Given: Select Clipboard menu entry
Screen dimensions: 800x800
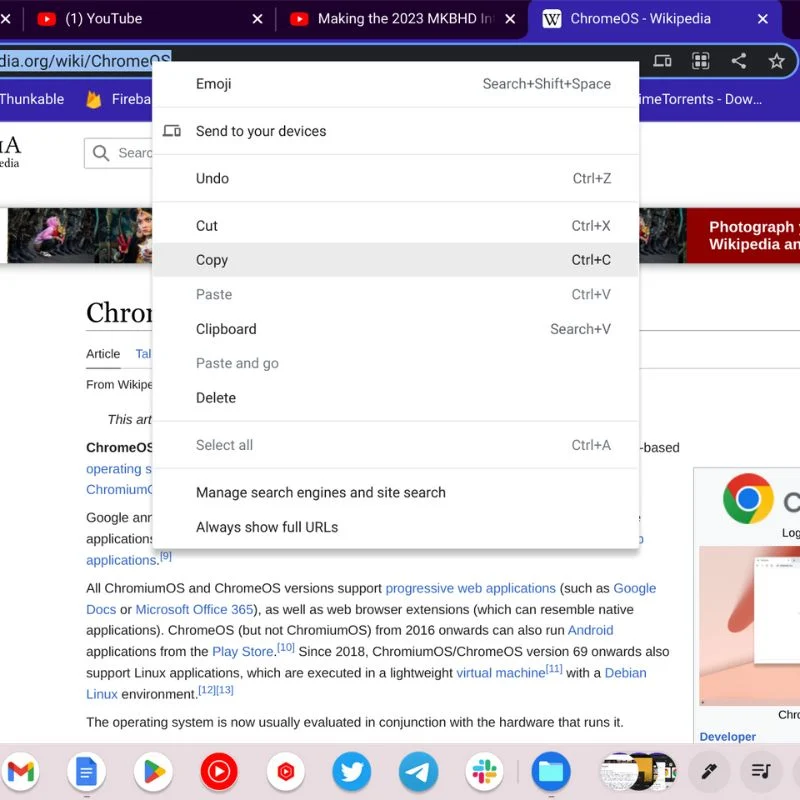Looking at the screenshot, I should (x=395, y=329).
